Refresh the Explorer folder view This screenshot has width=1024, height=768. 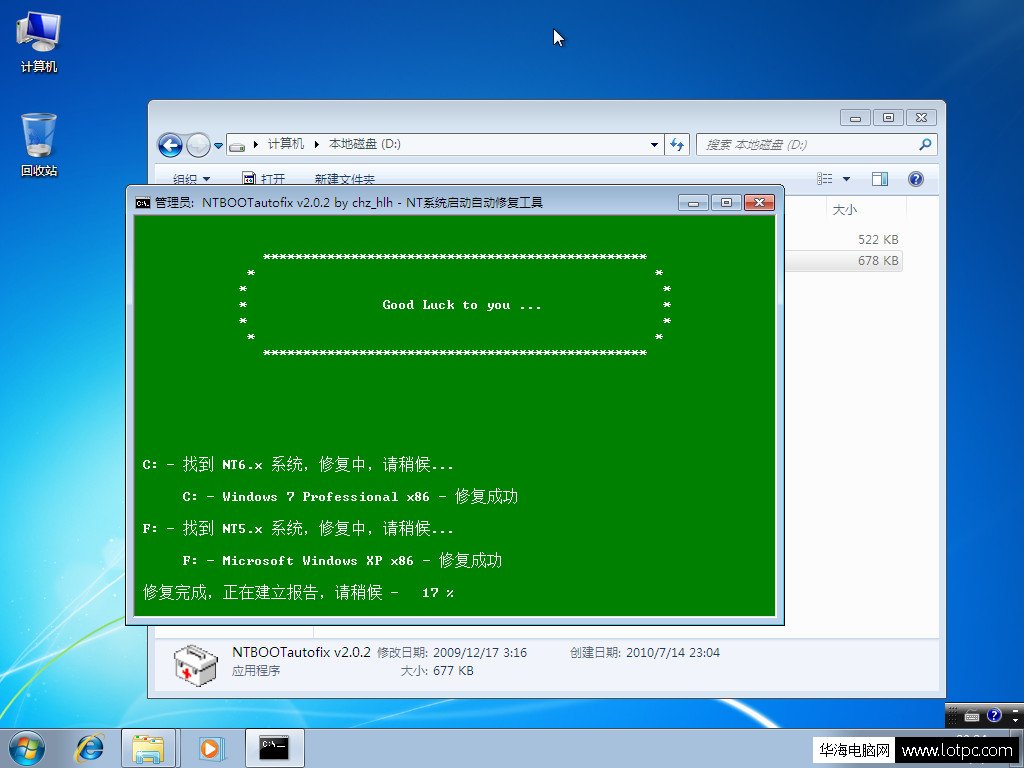[x=677, y=144]
